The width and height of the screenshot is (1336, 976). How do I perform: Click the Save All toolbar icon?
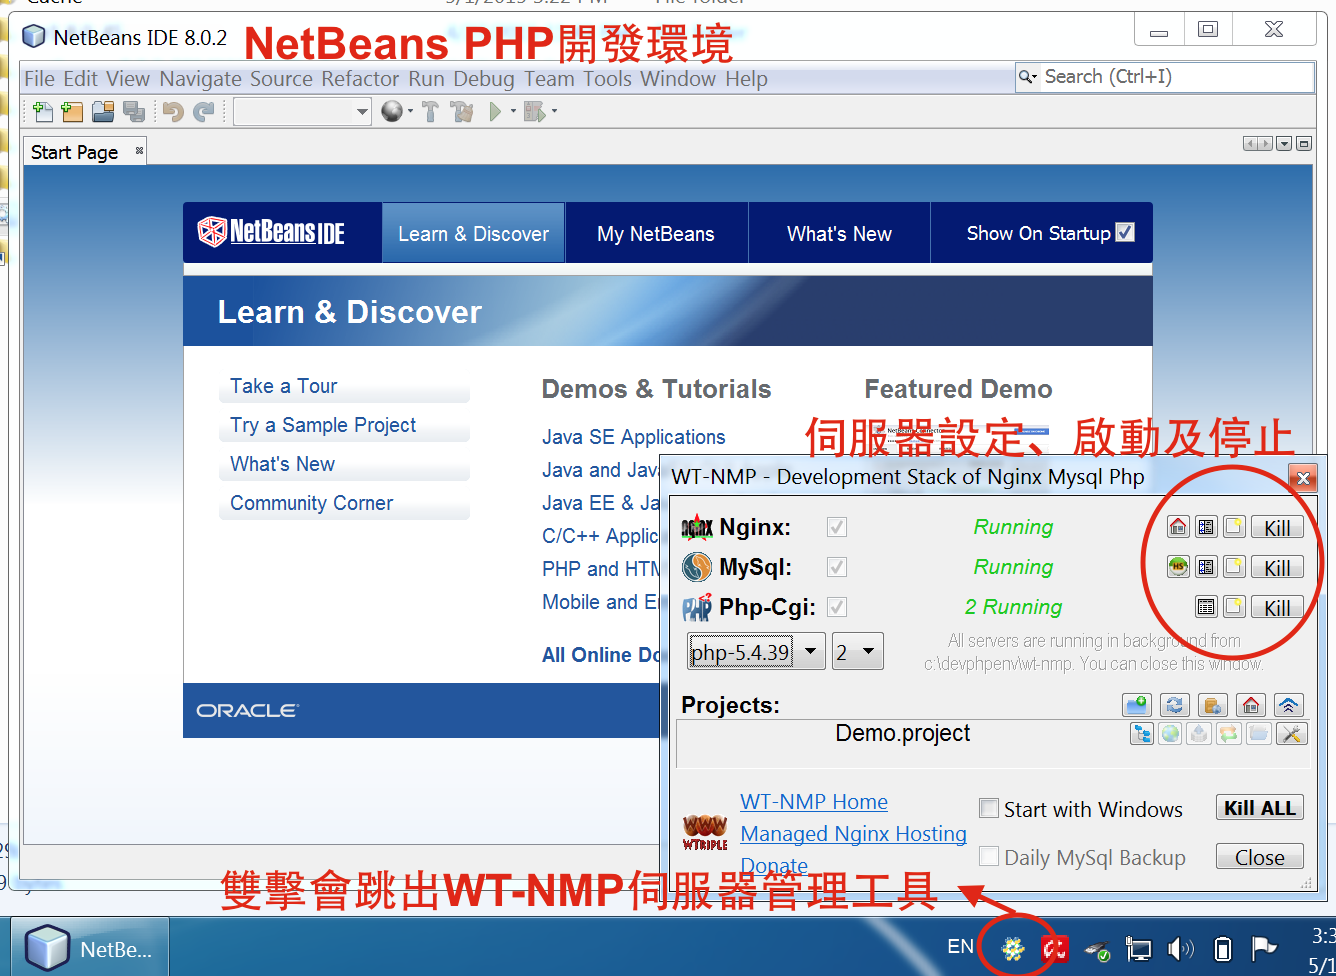coord(133,112)
